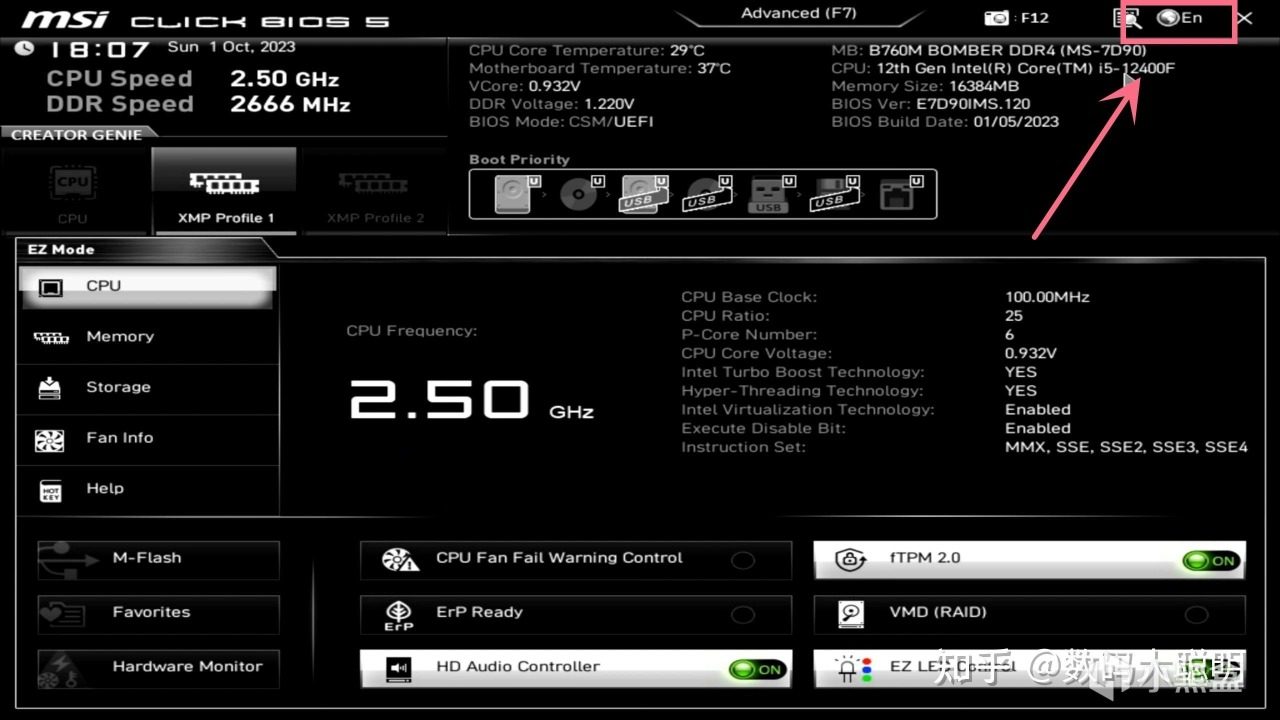Click the BIOS Build Date: 01/05/2023 line

tap(945, 122)
